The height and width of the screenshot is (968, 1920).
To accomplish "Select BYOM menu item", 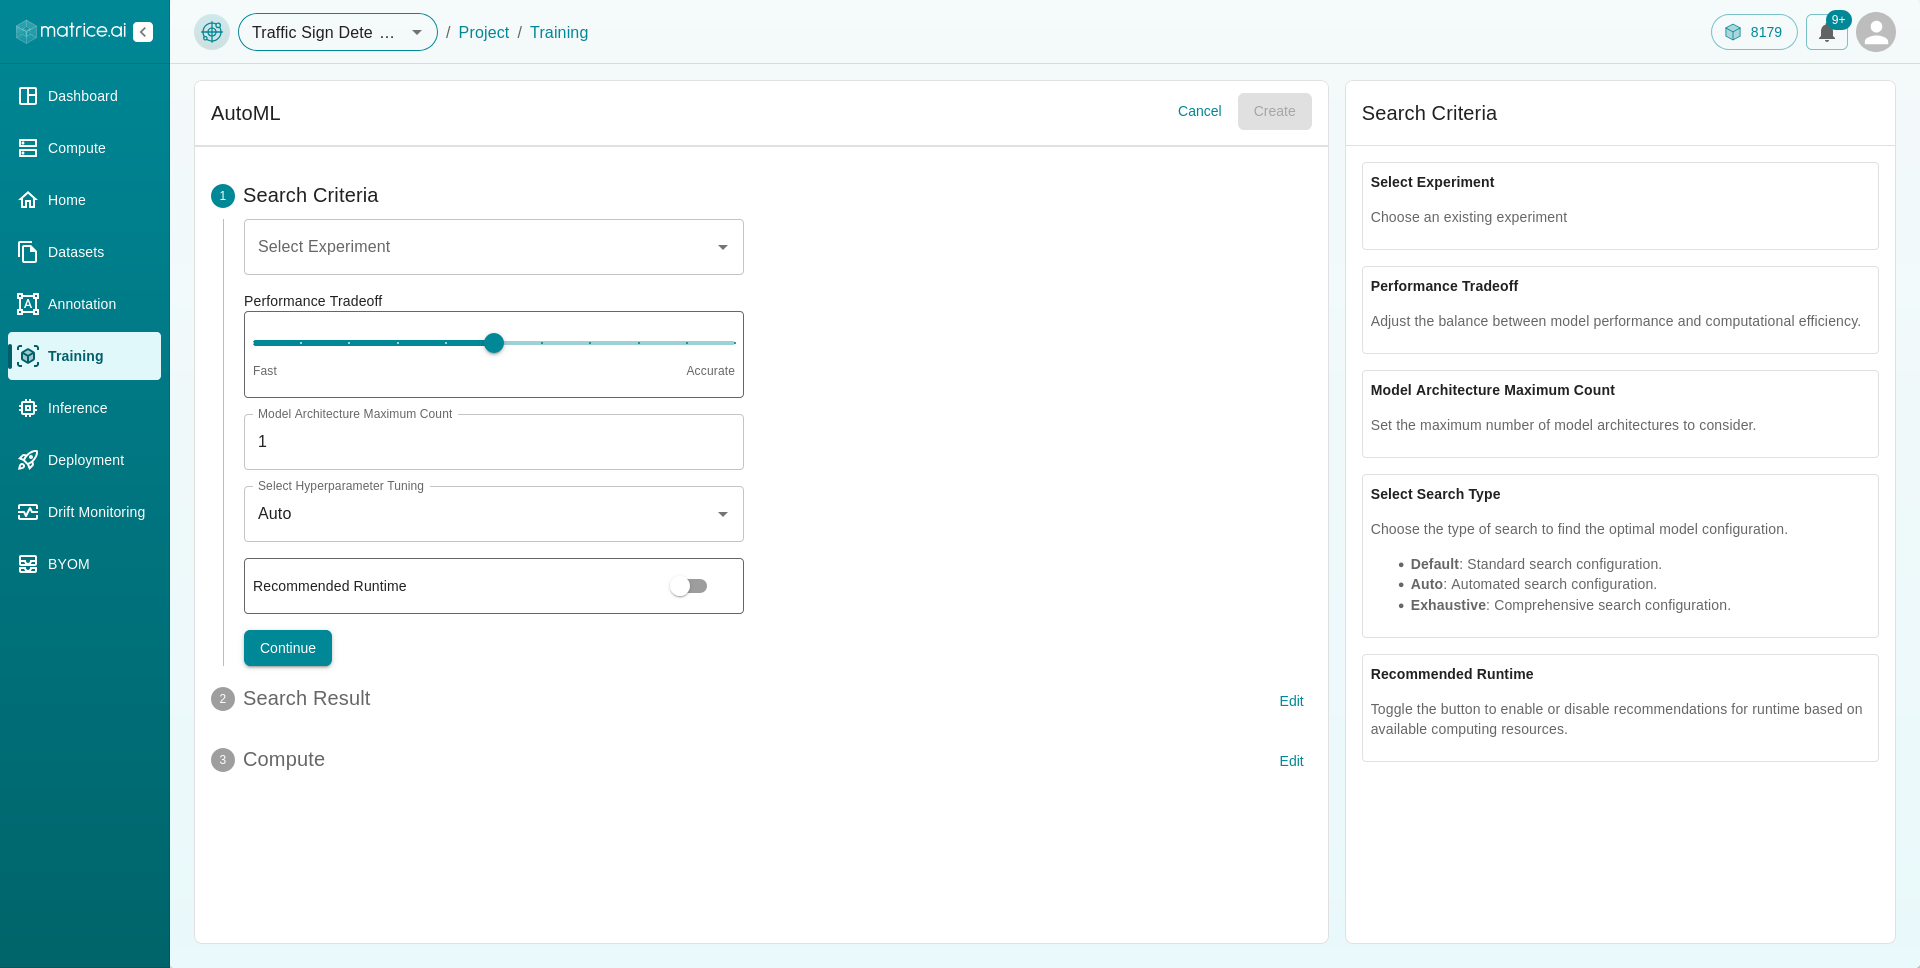I will pyautogui.click(x=84, y=564).
